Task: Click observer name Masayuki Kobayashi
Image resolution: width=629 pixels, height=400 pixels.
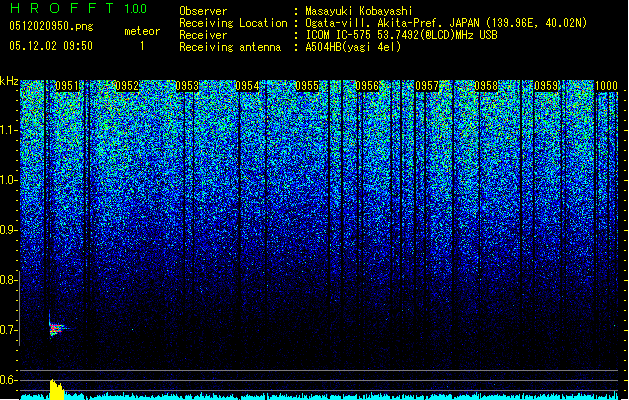Action: pyautogui.click(x=359, y=11)
